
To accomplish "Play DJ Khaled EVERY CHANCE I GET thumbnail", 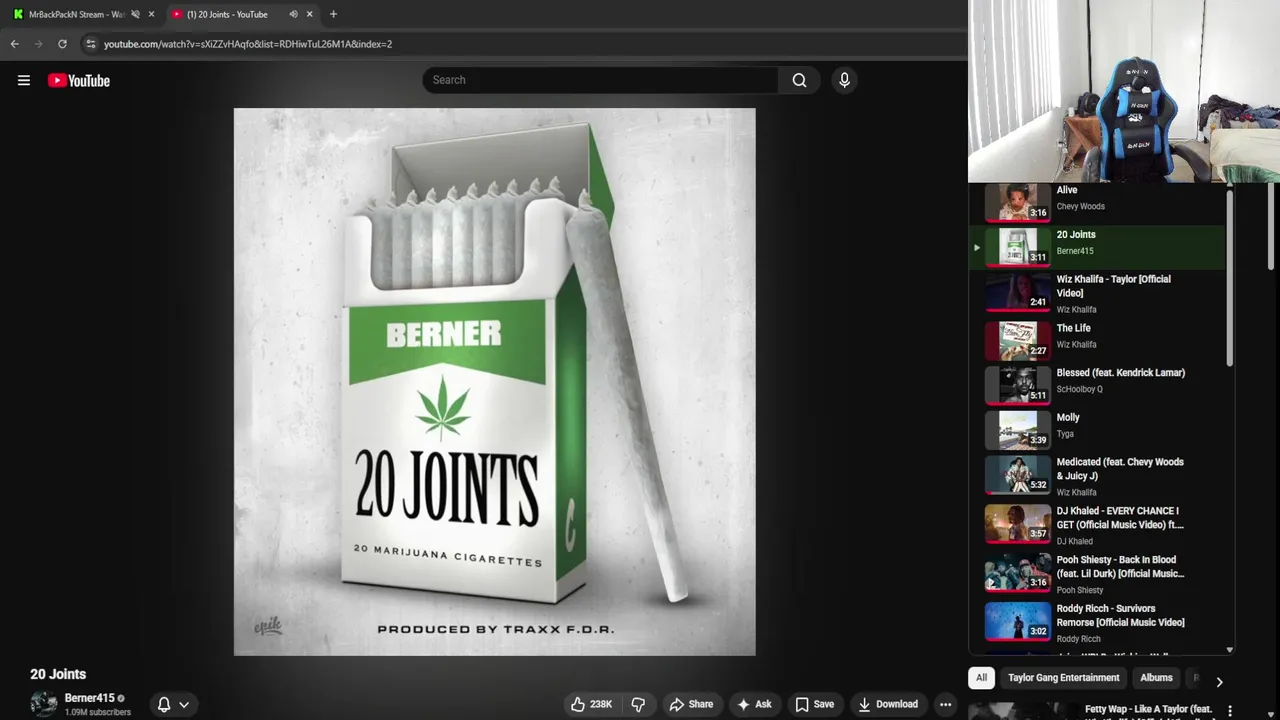I will tap(1018, 524).
